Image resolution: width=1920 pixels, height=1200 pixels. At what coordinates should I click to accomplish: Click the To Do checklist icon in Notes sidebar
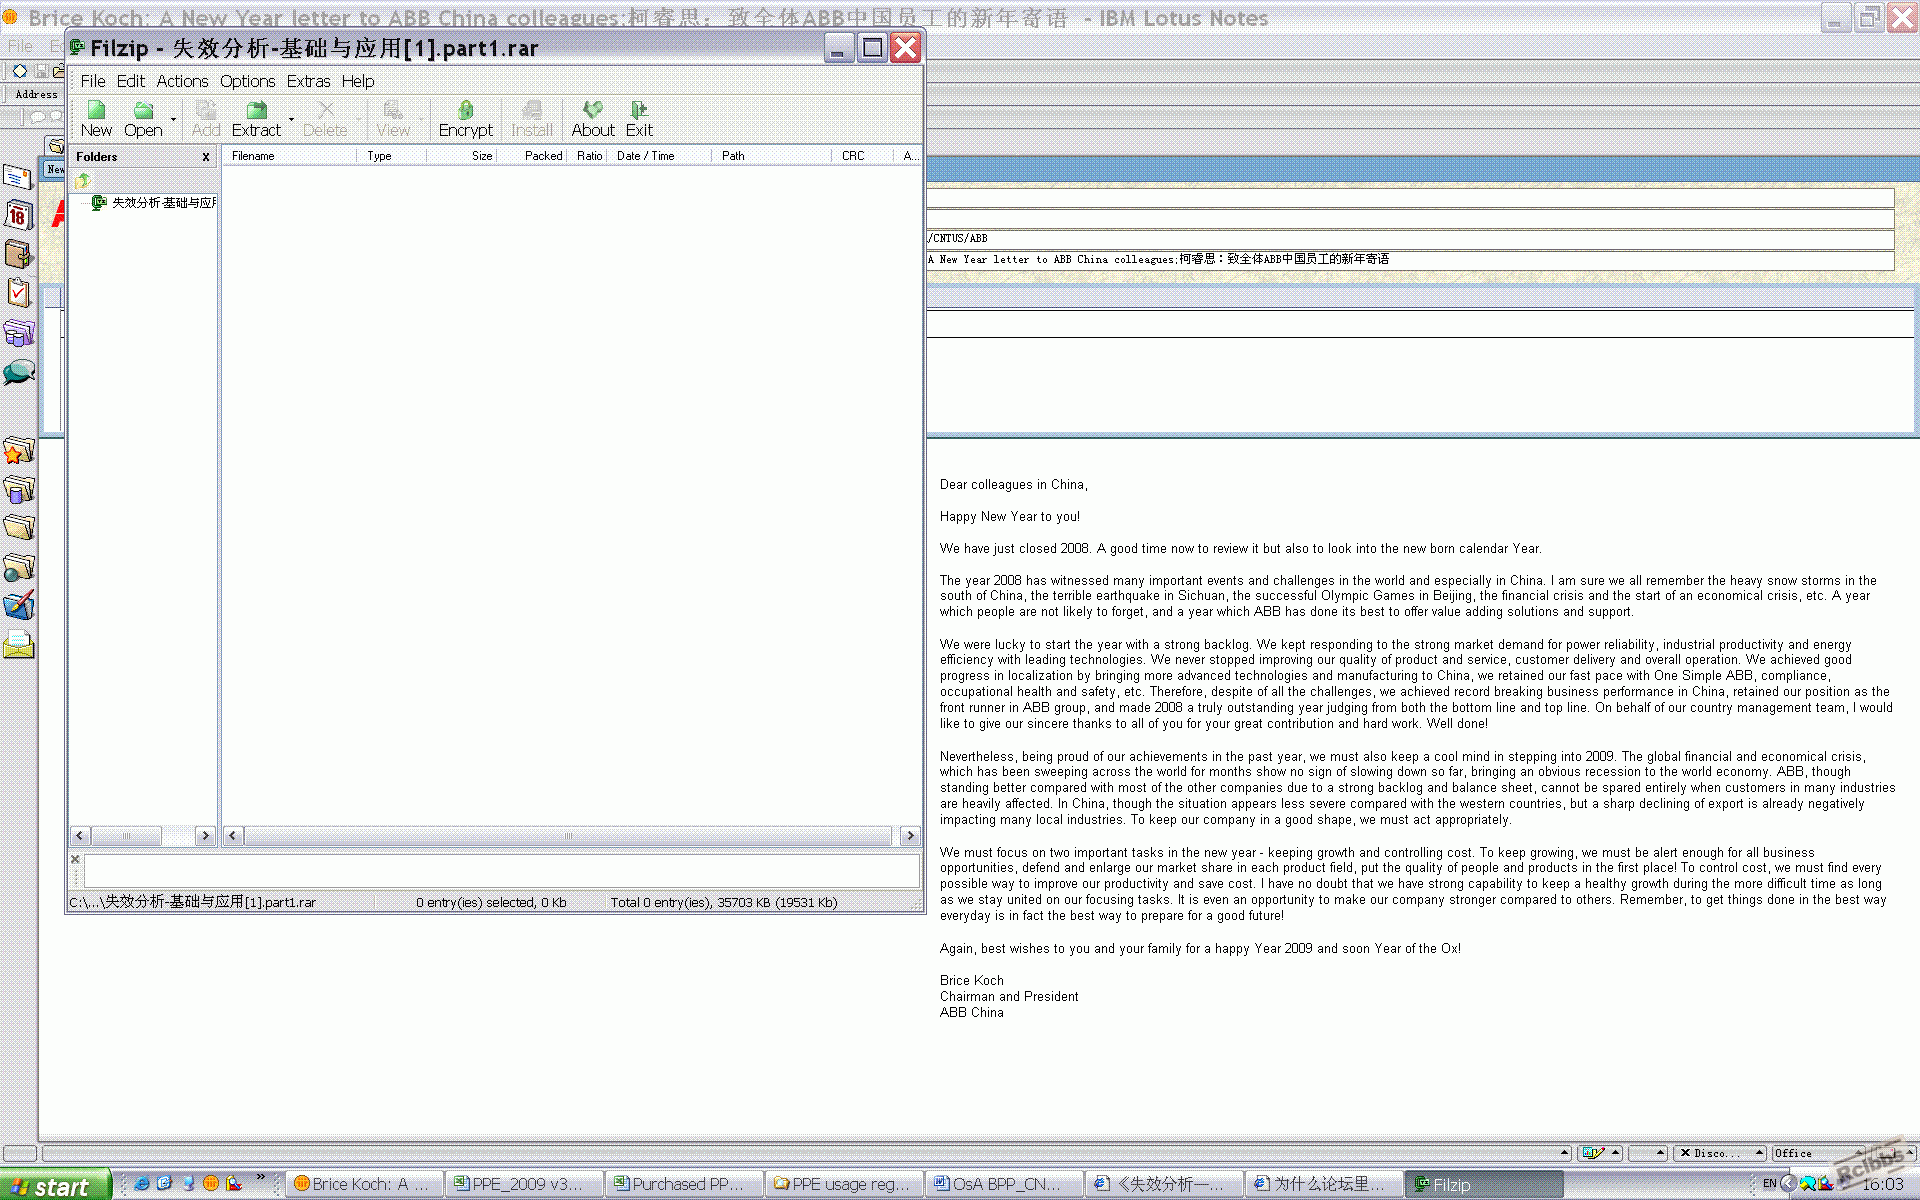pyautogui.click(x=18, y=293)
